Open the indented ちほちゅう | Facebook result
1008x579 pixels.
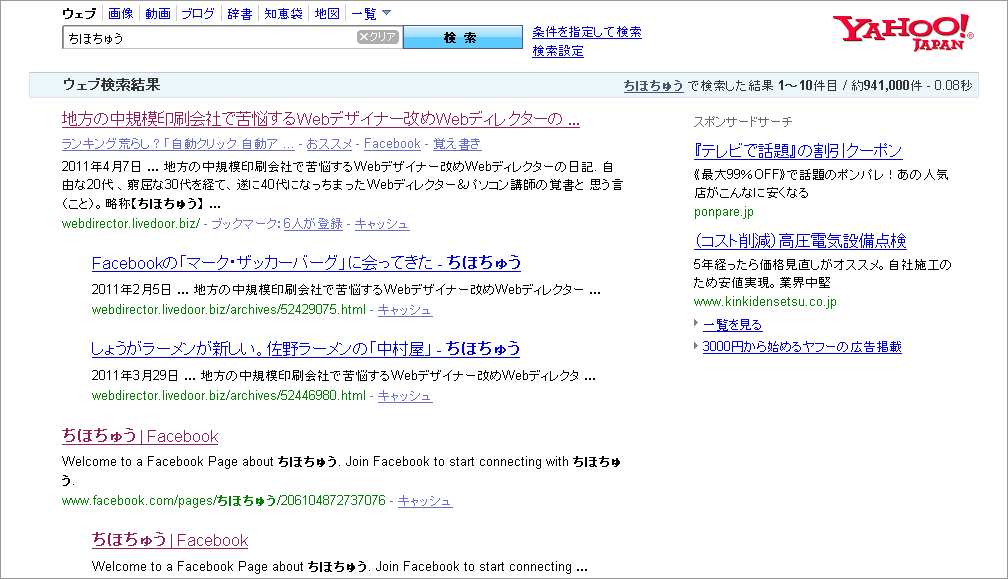170,540
